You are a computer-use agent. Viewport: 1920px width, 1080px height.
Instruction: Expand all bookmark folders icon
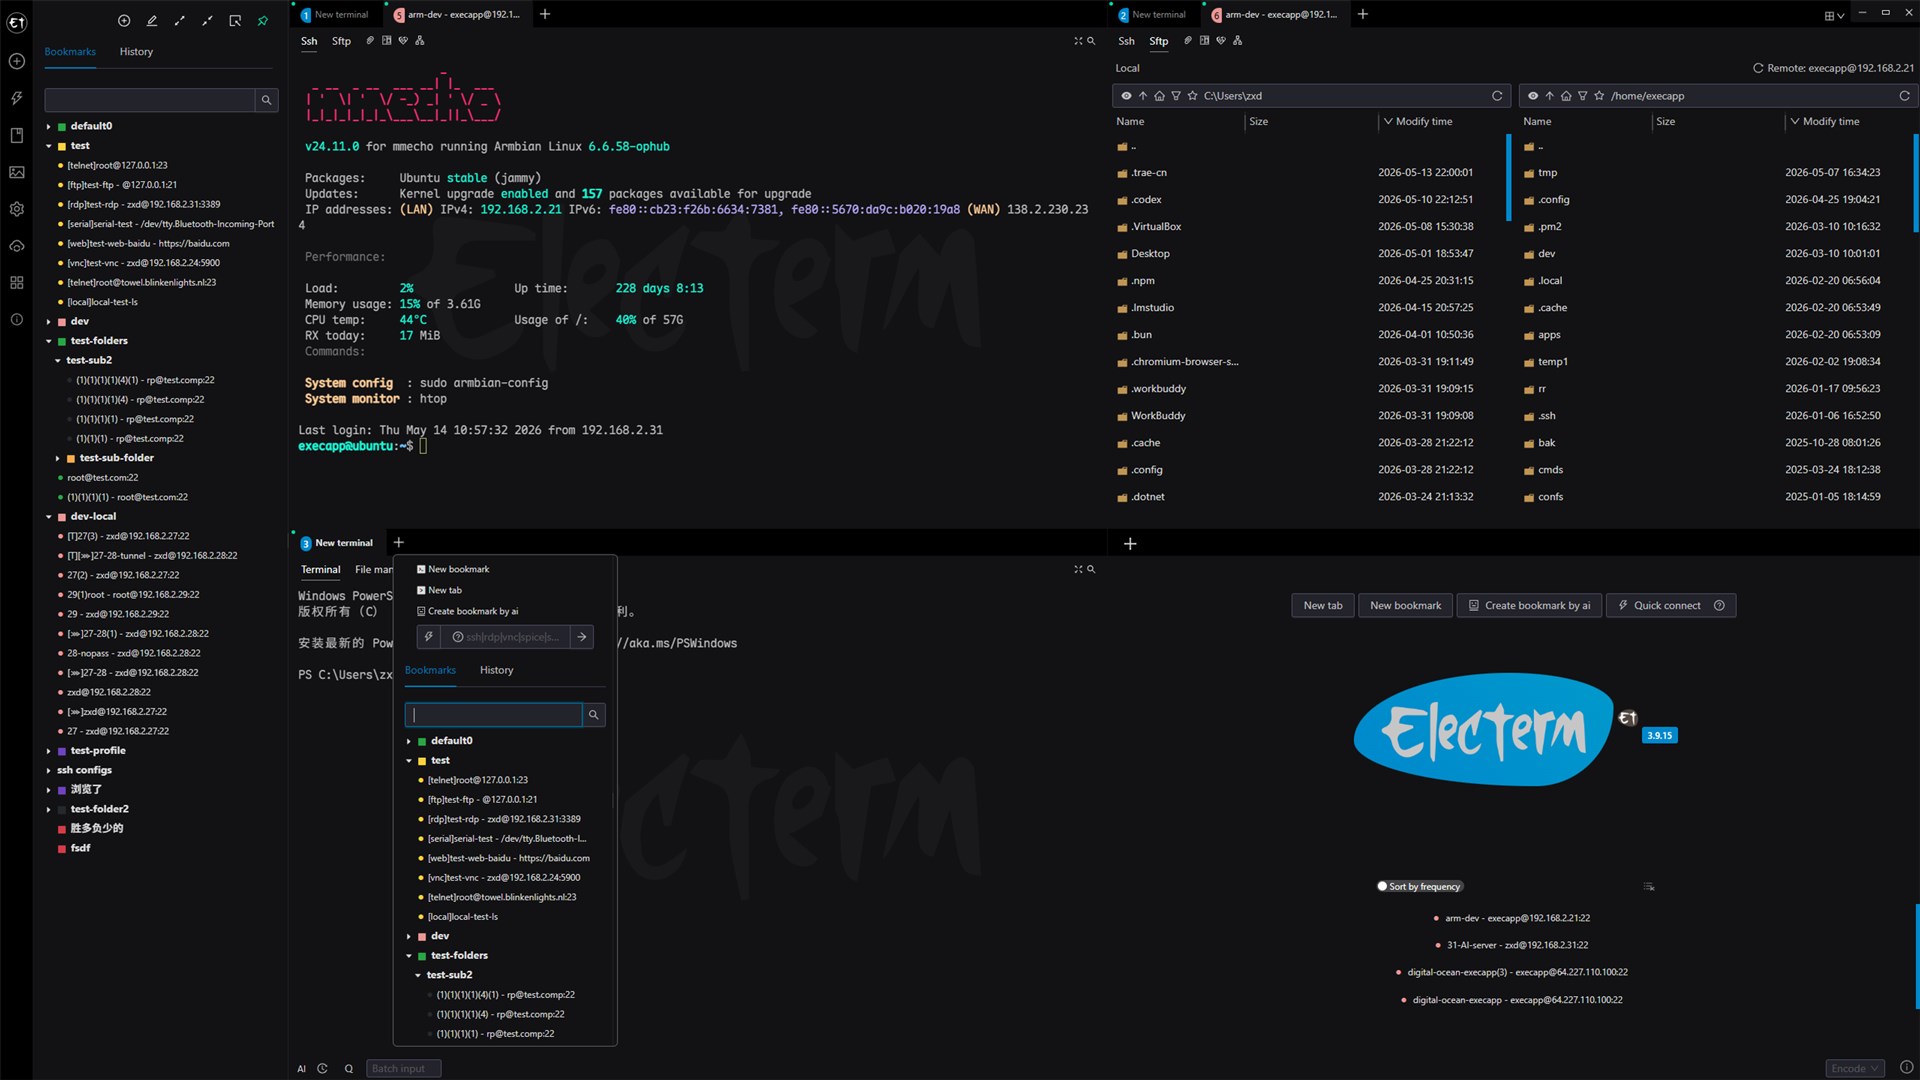click(180, 20)
